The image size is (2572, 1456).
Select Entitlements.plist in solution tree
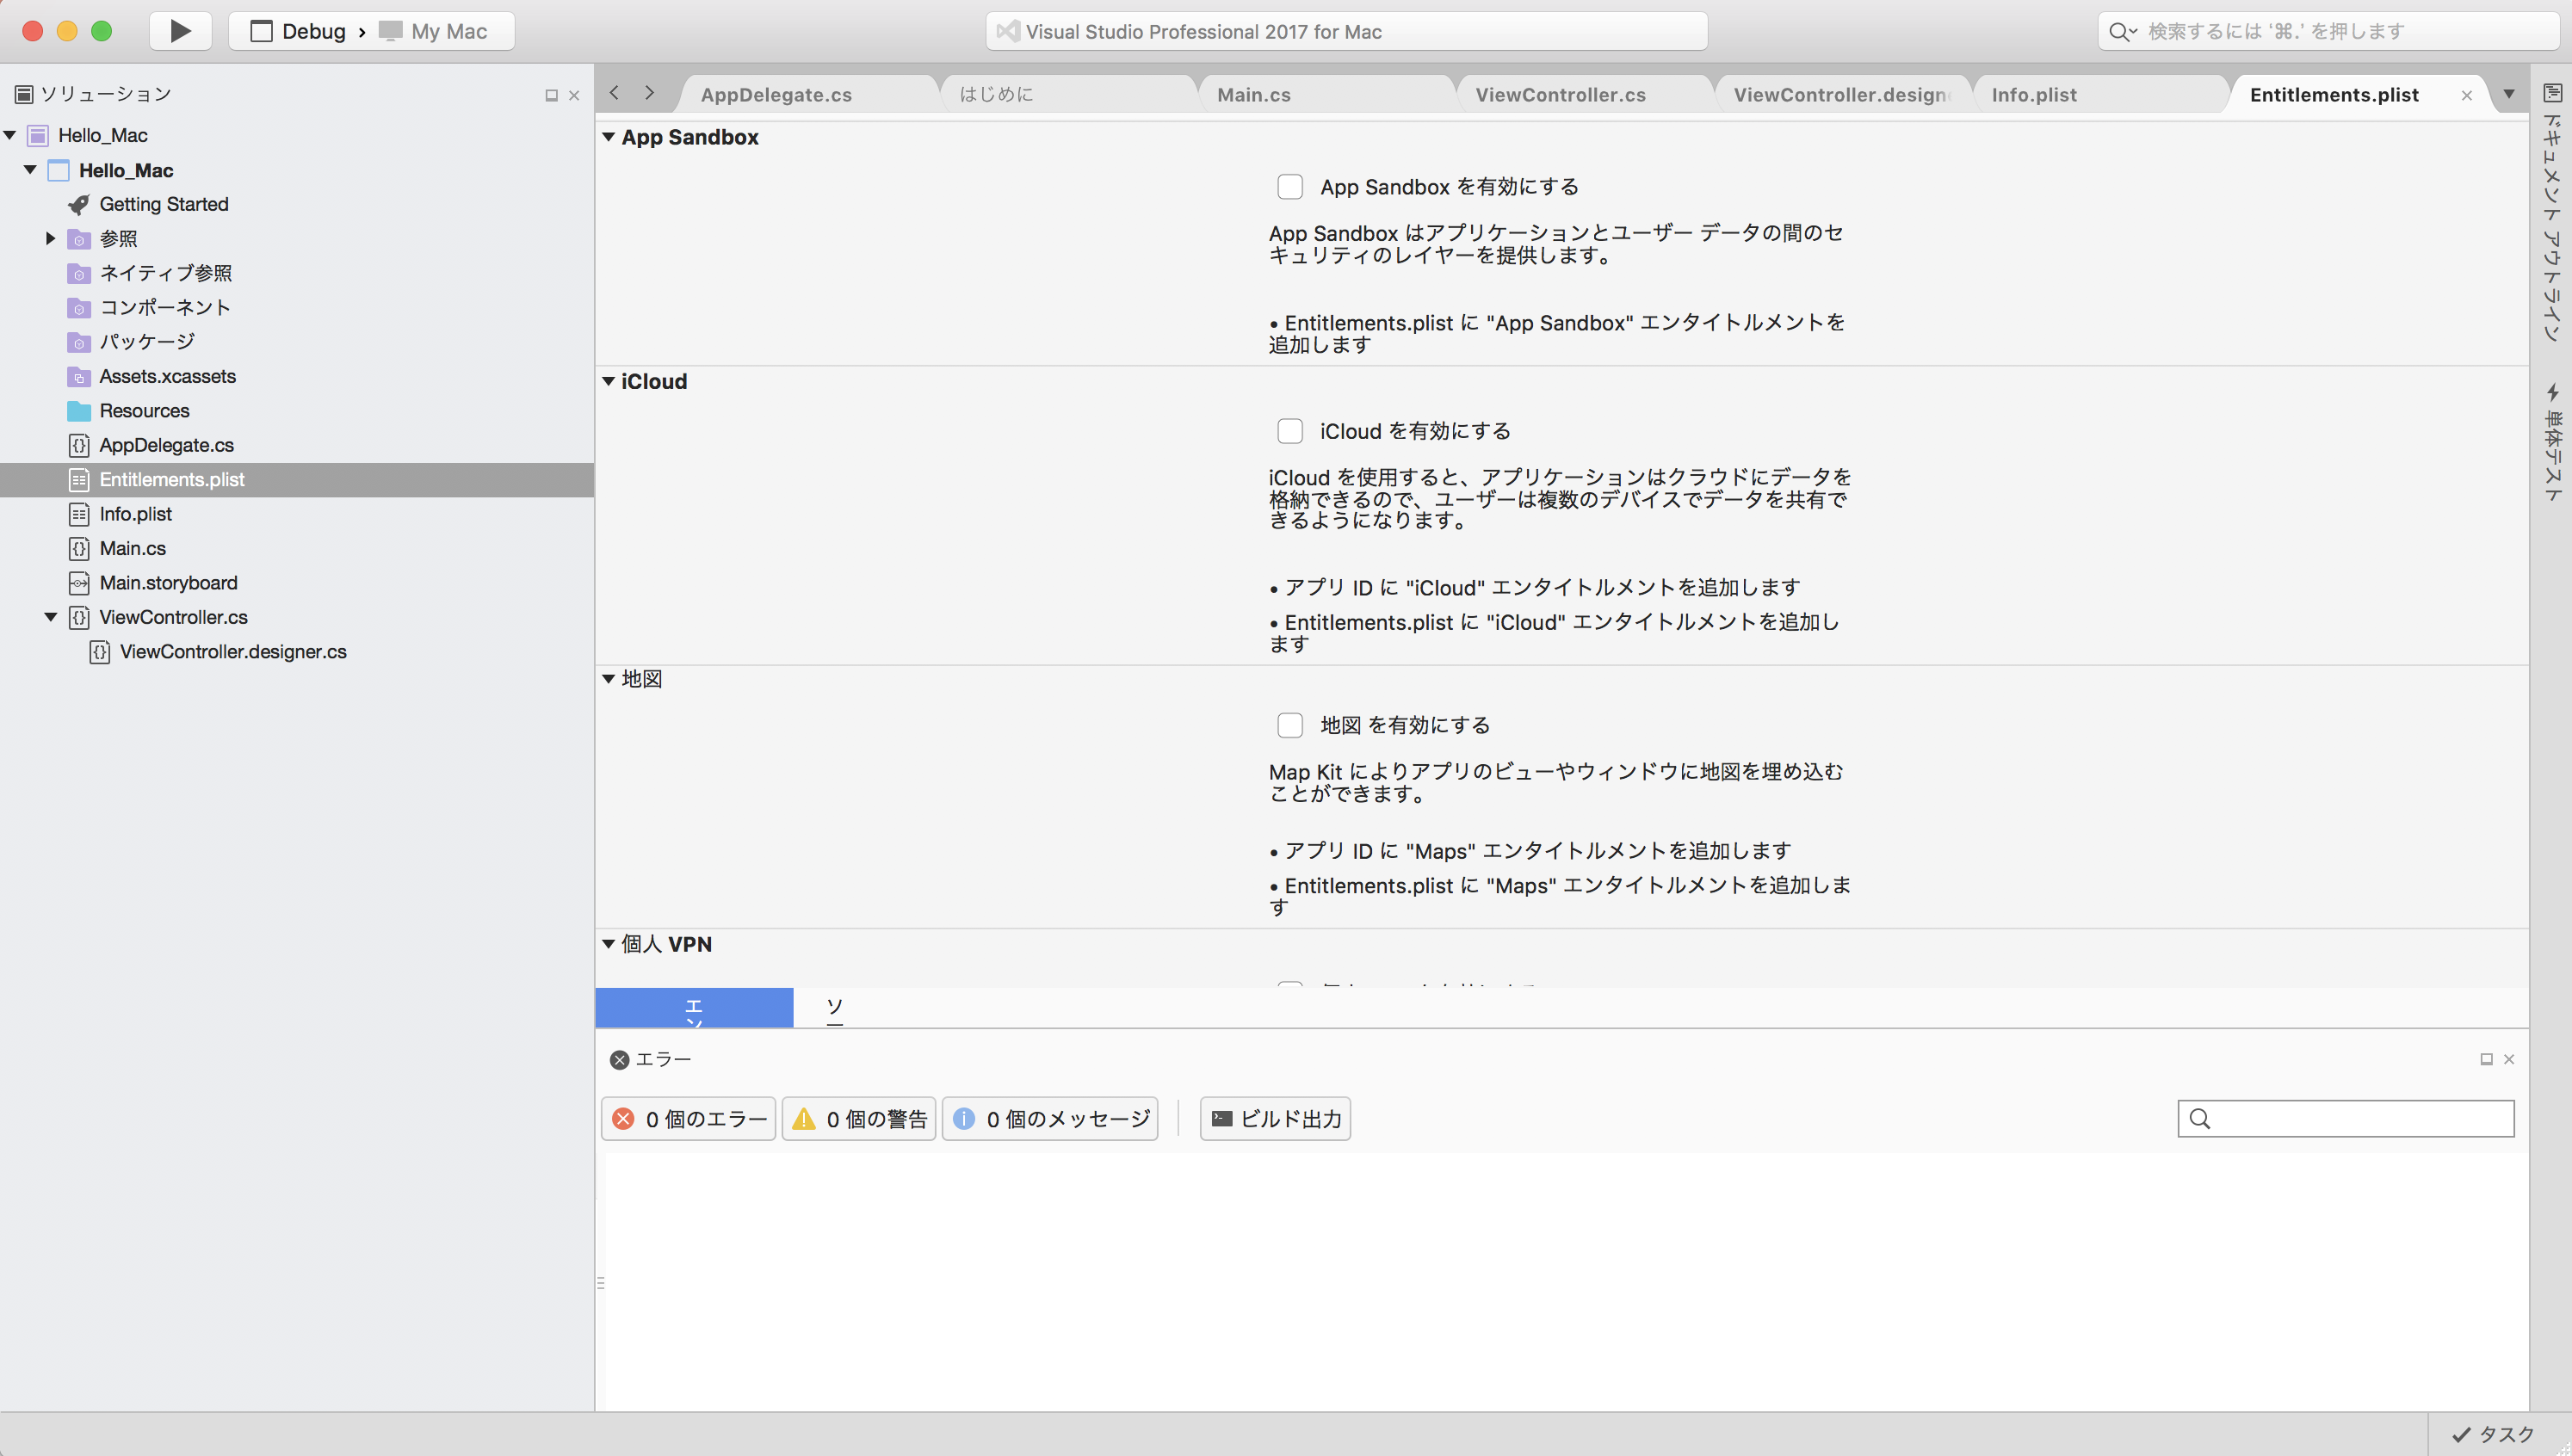coord(297,480)
